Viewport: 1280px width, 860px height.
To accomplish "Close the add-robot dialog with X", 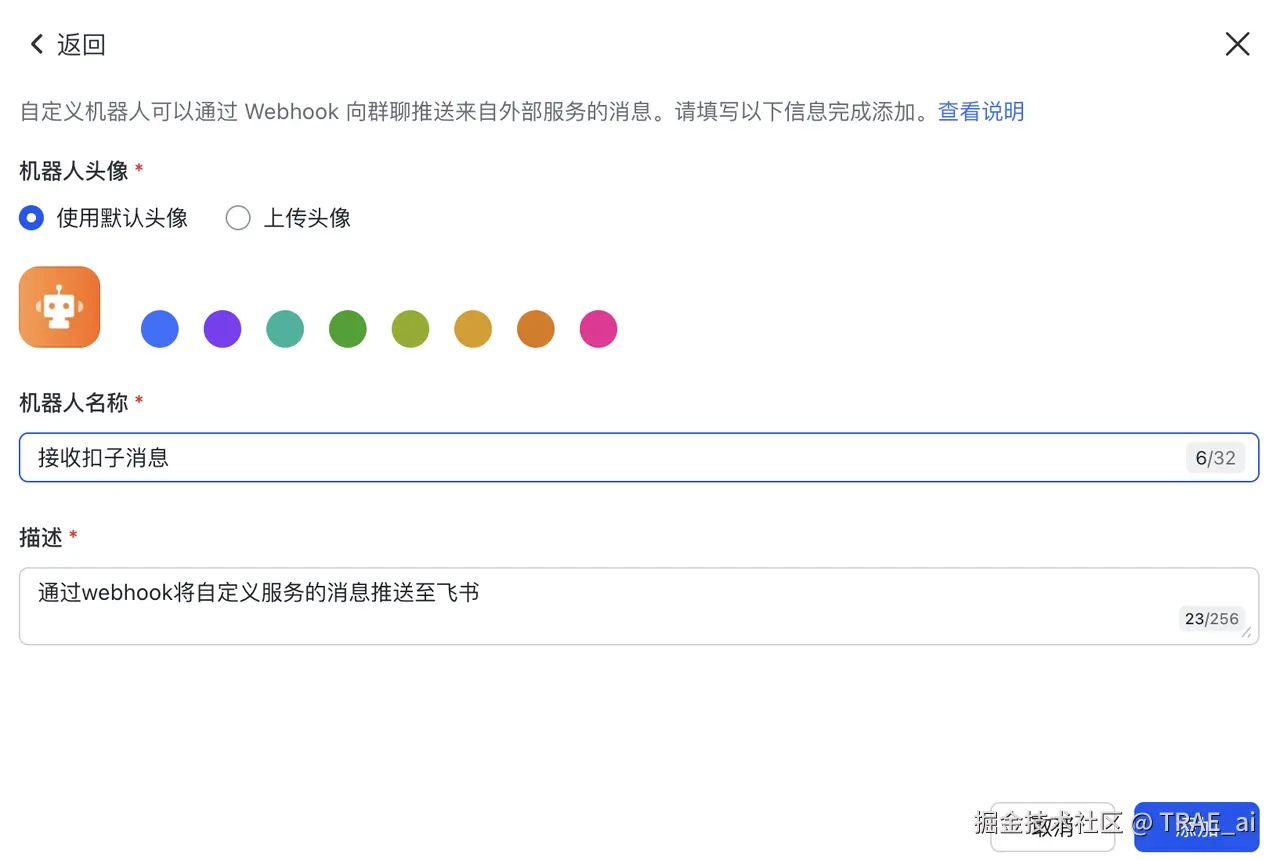I will coord(1237,44).
